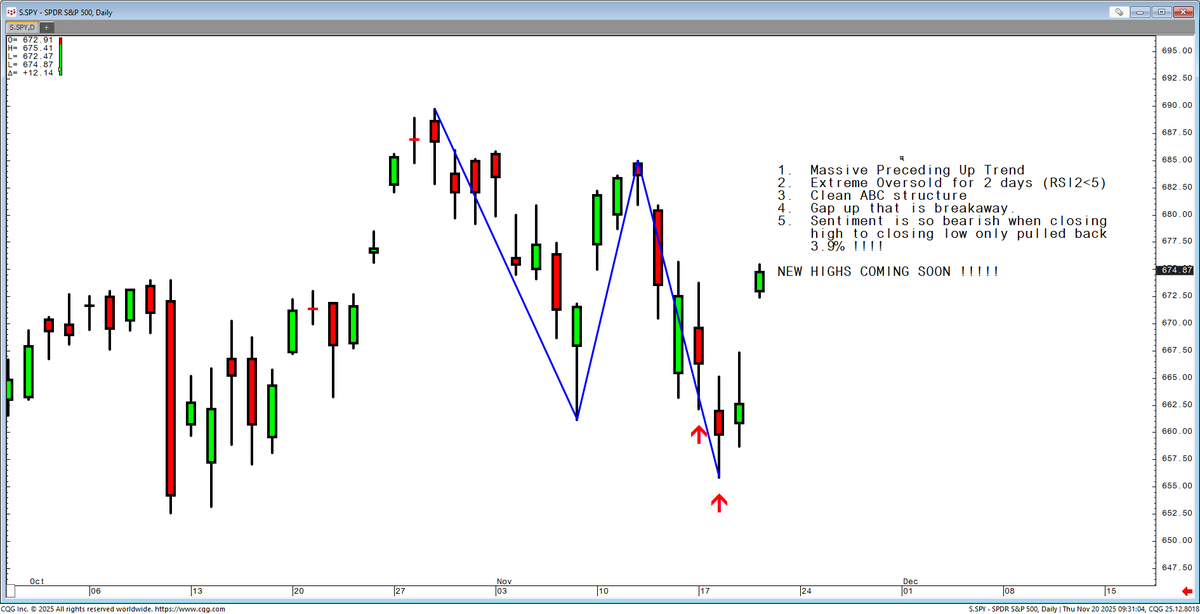Click the 13 date marker on time axis
Viewport: 1200px width, 614px height.
click(198, 591)
